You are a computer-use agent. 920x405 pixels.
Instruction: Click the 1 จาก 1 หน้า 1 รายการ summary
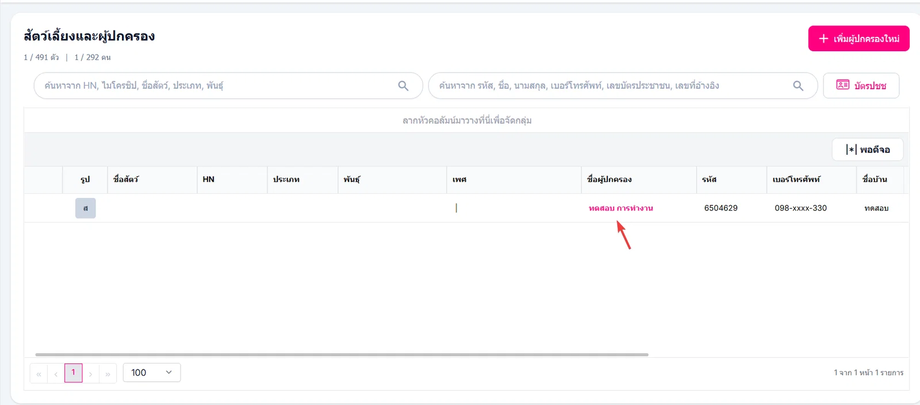[868, 373]
